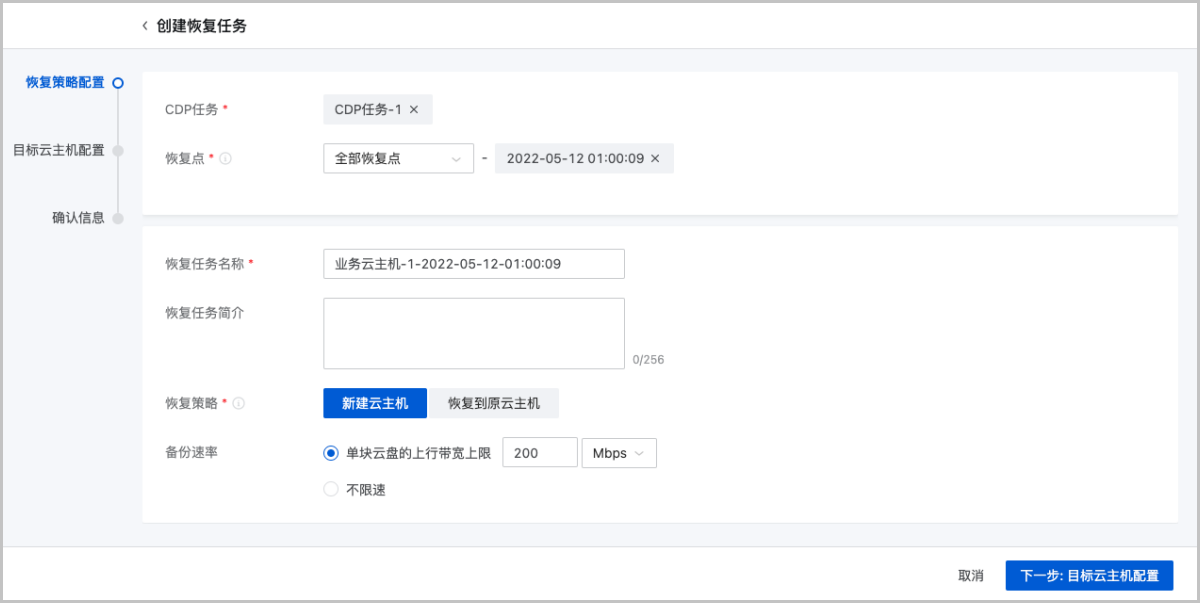Go to the 目标云主机配置 step label
The width and height of the screenshot is (1200, 603).
tap(58, 151)
